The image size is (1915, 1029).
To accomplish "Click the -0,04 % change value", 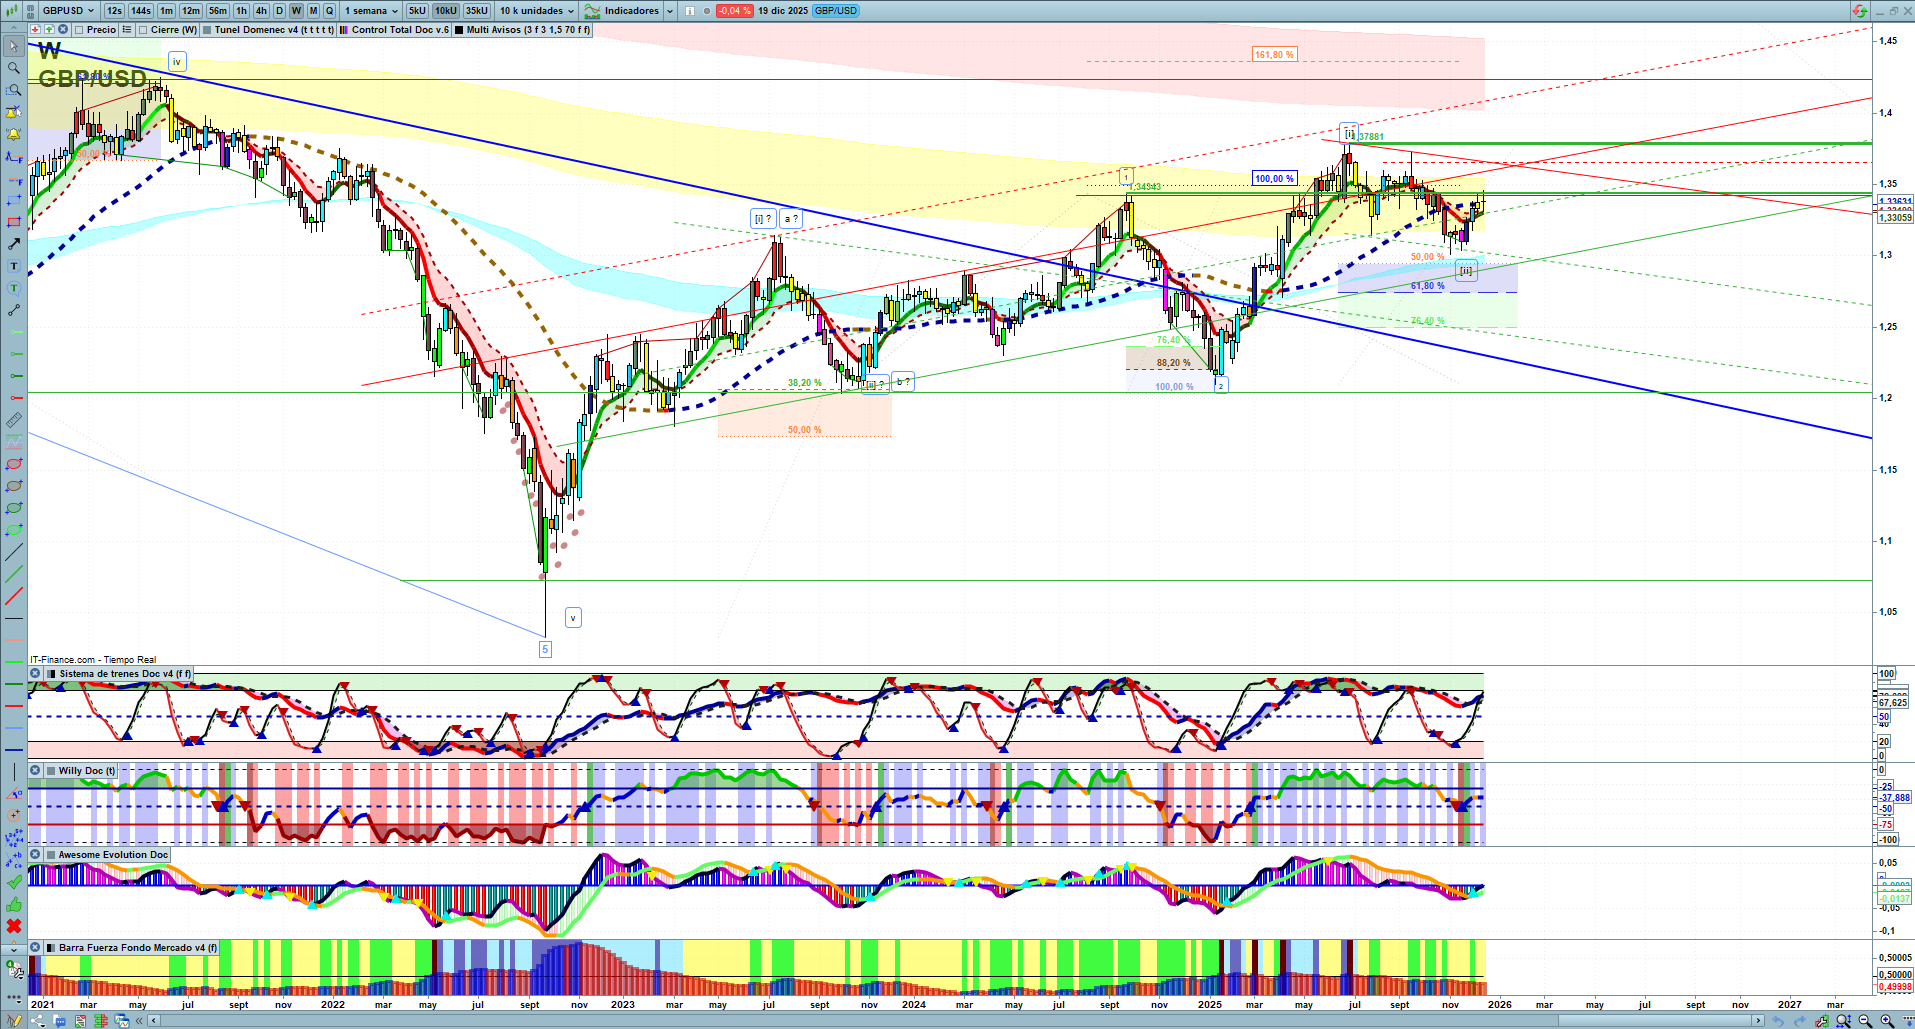I will (735, 11).
